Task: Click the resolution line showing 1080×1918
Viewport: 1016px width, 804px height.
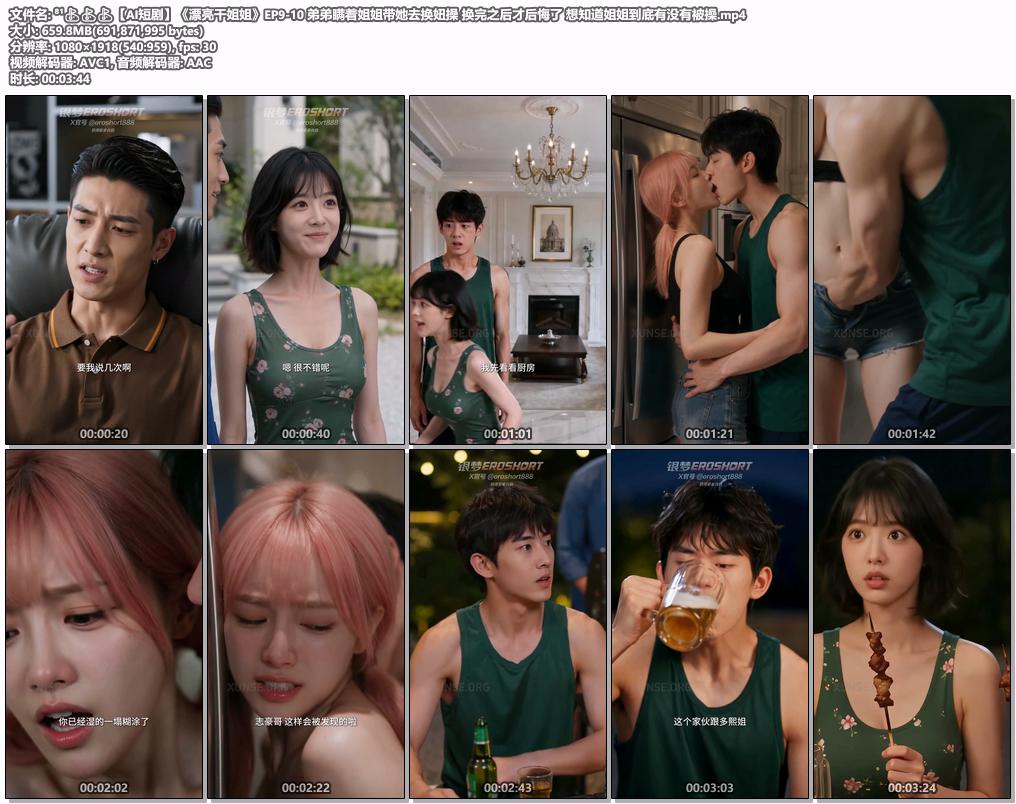Action: 113,47
